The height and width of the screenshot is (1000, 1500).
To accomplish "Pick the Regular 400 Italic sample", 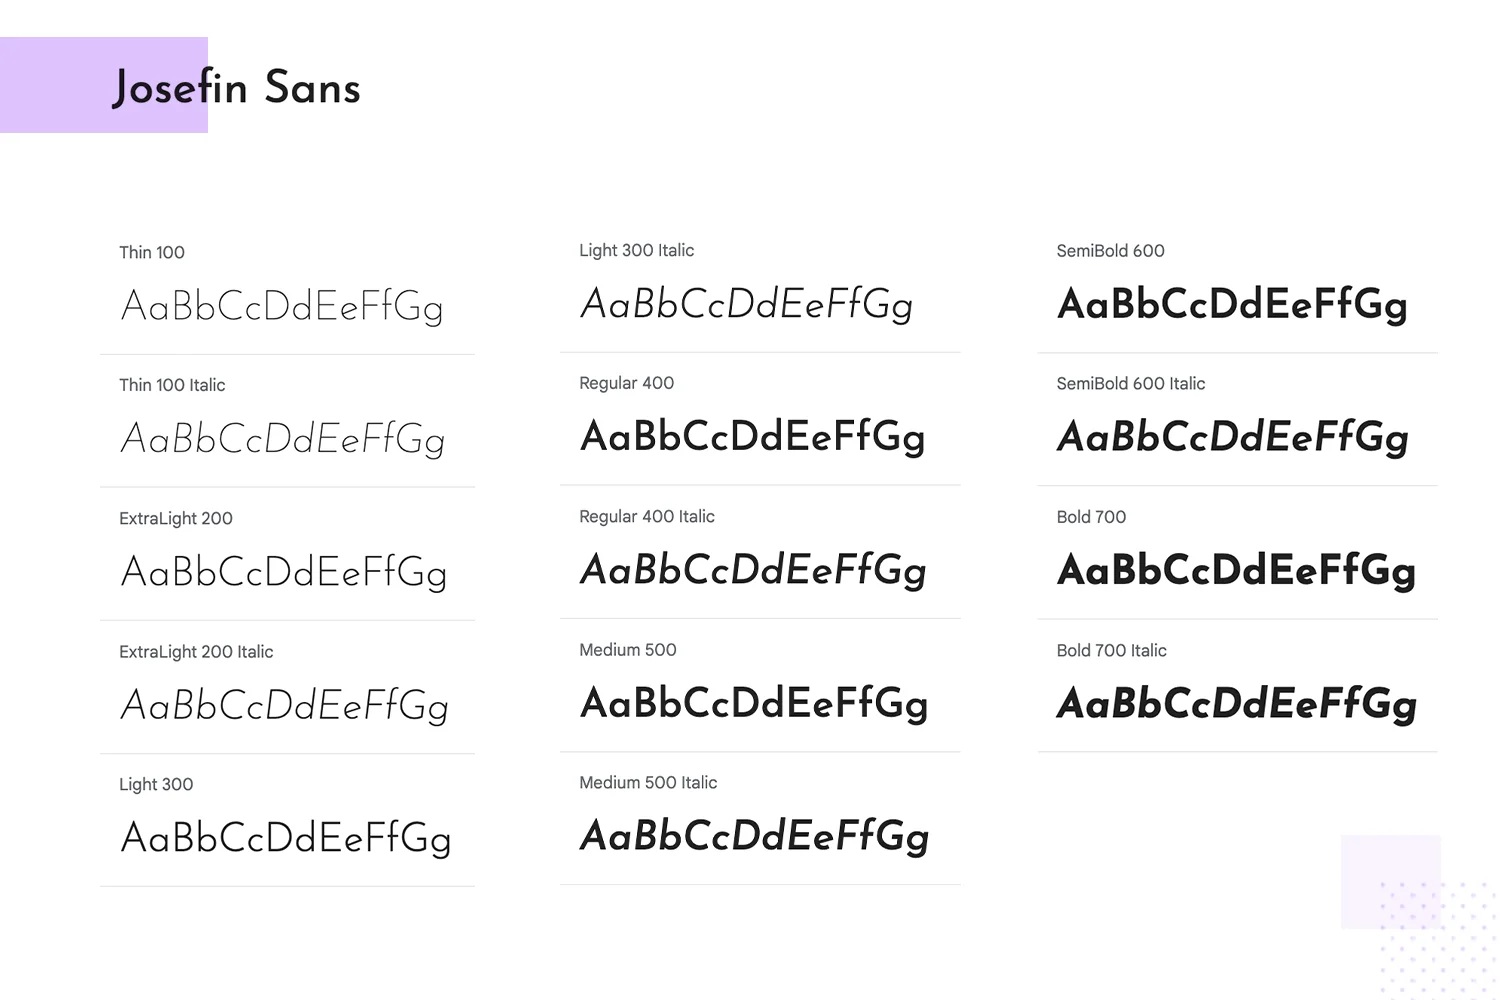I will [754, 571].
